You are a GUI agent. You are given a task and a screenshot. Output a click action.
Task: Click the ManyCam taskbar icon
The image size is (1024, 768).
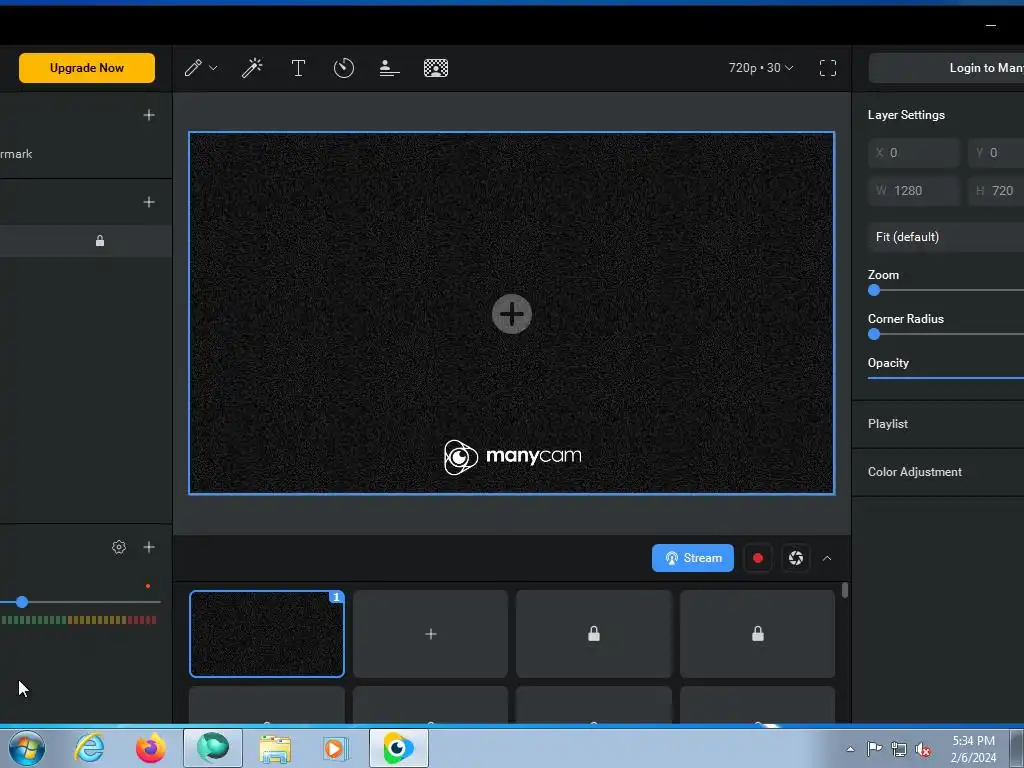(x=398, y=748)
